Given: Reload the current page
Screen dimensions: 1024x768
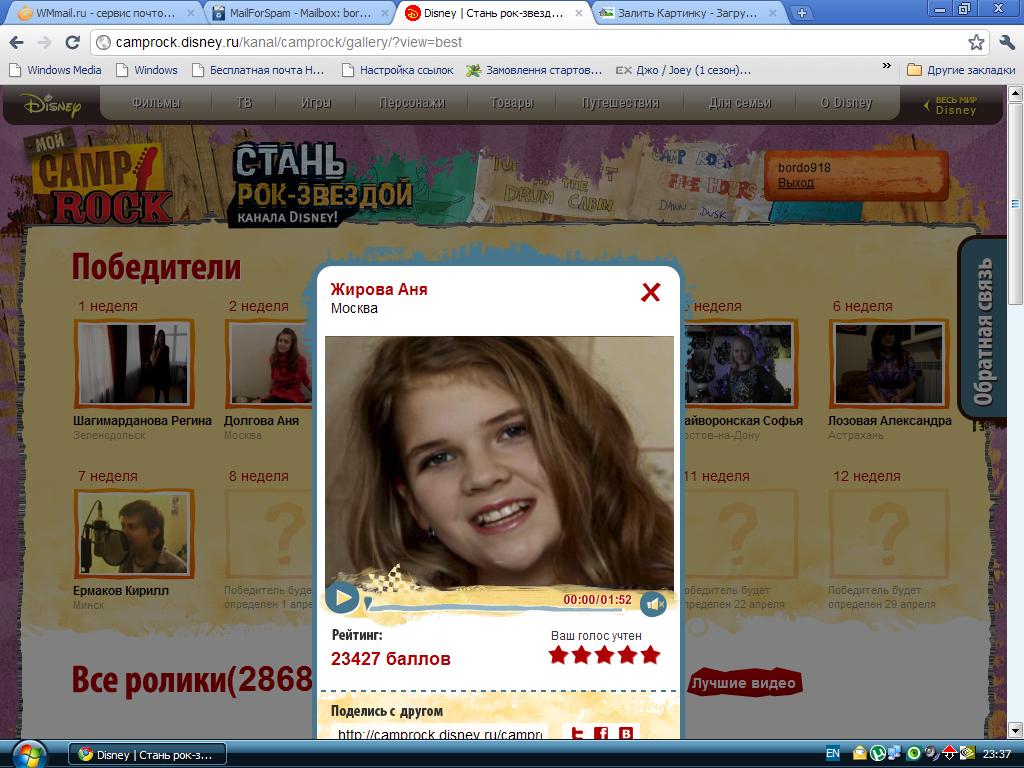Looking at the screenshot, I should 72,42.
